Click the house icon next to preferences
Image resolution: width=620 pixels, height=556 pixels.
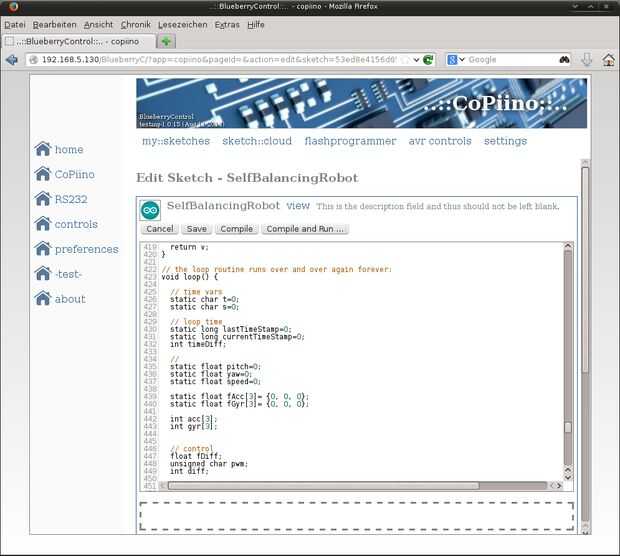click(x=43, y=249)
